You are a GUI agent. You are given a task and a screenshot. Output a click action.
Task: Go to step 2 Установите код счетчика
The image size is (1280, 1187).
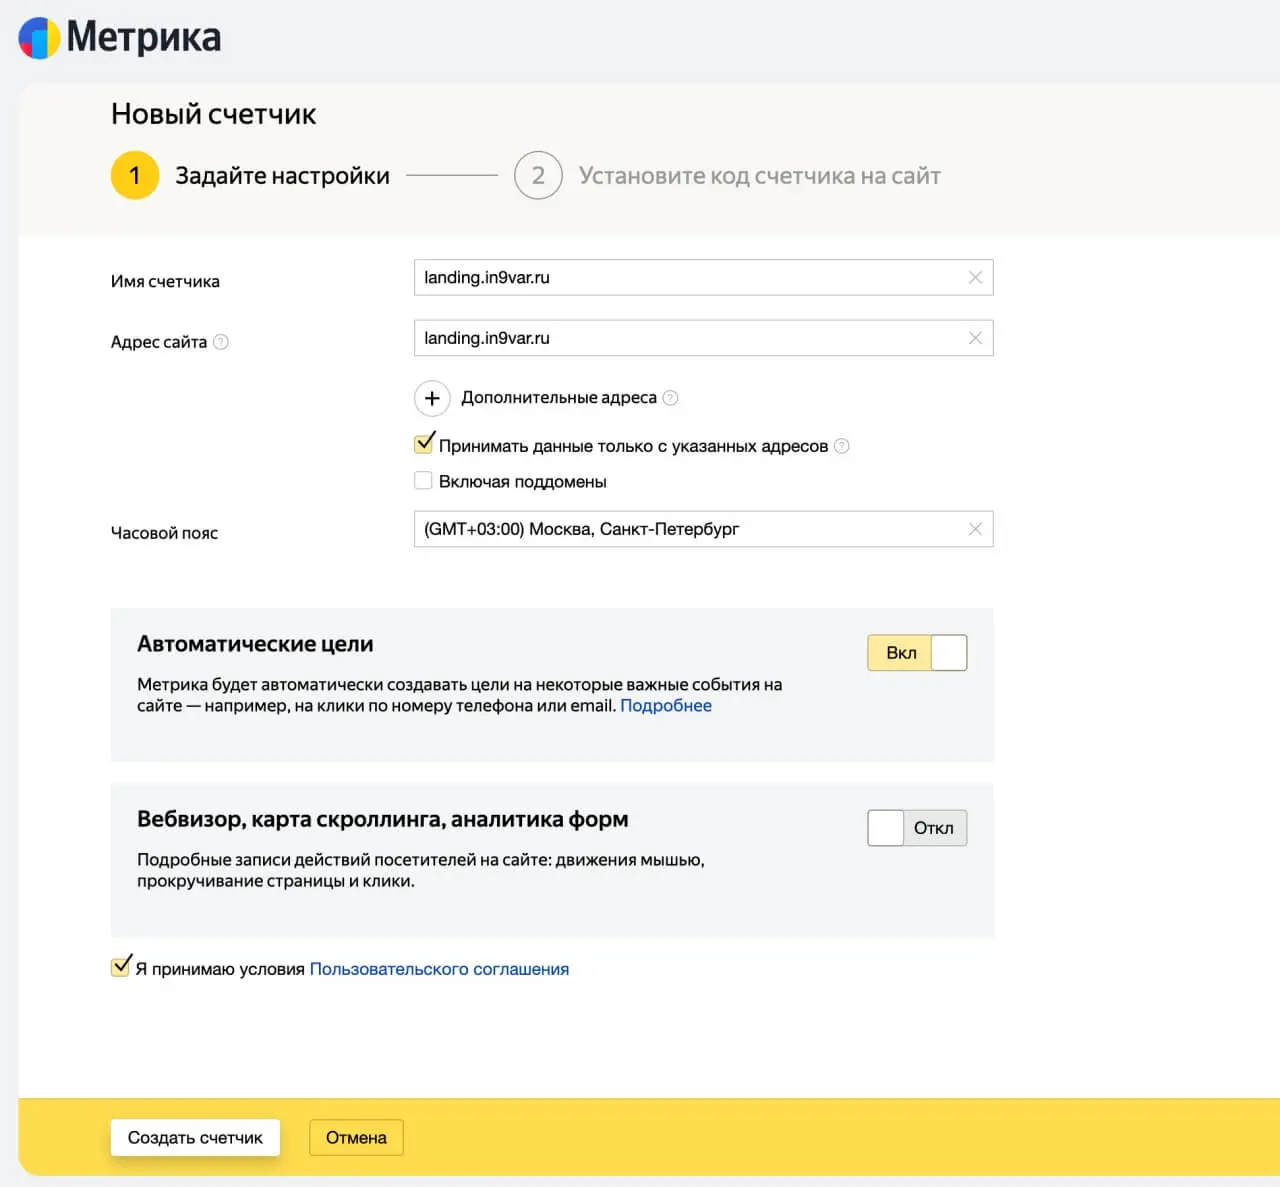point(727,176)
